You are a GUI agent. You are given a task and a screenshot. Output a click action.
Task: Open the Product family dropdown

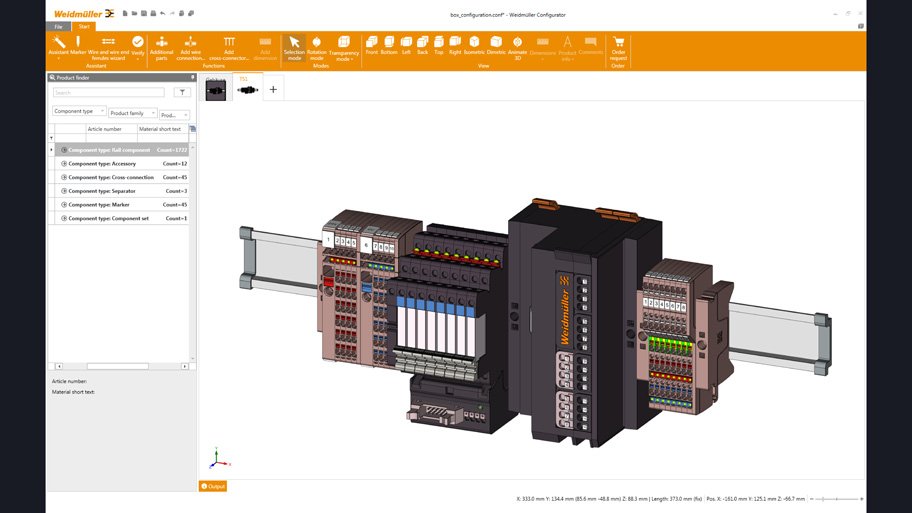tap(133, 113)
